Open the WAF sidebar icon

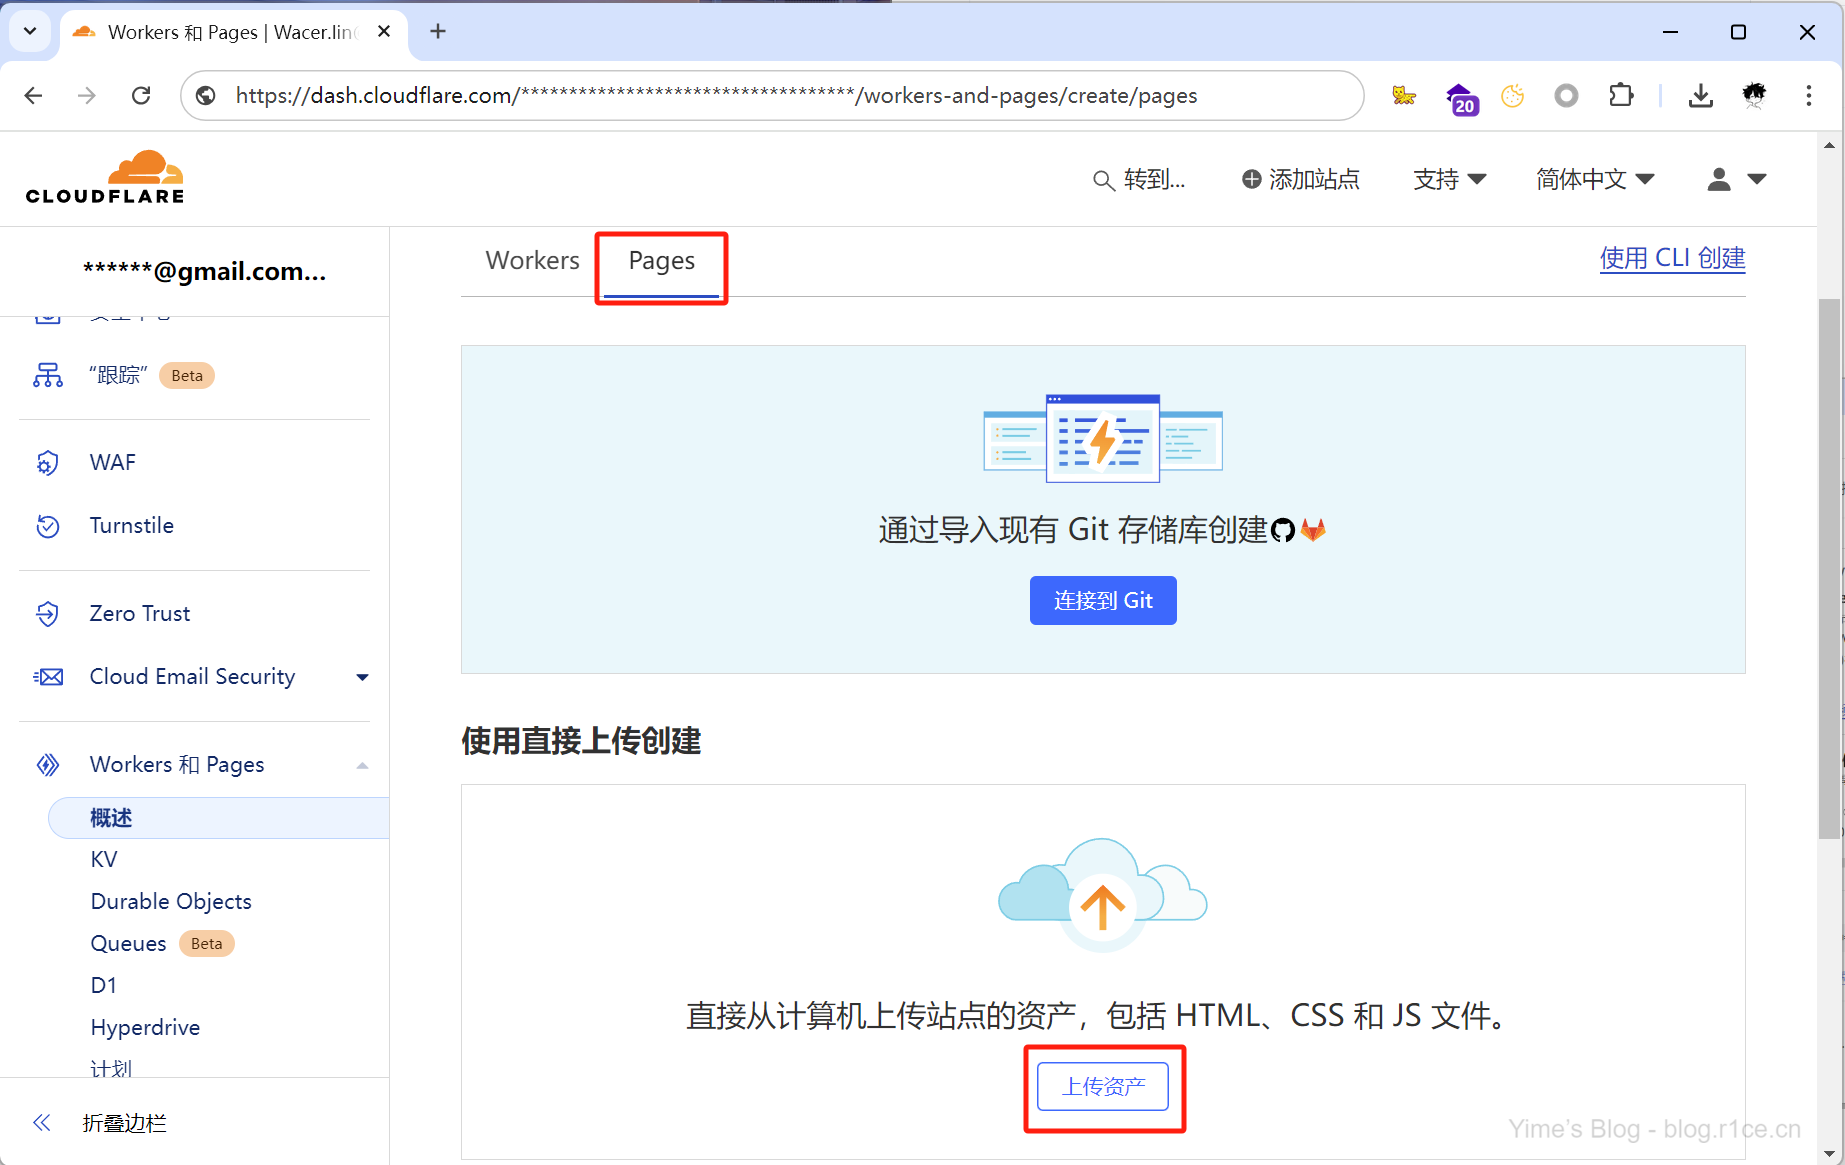47,463
